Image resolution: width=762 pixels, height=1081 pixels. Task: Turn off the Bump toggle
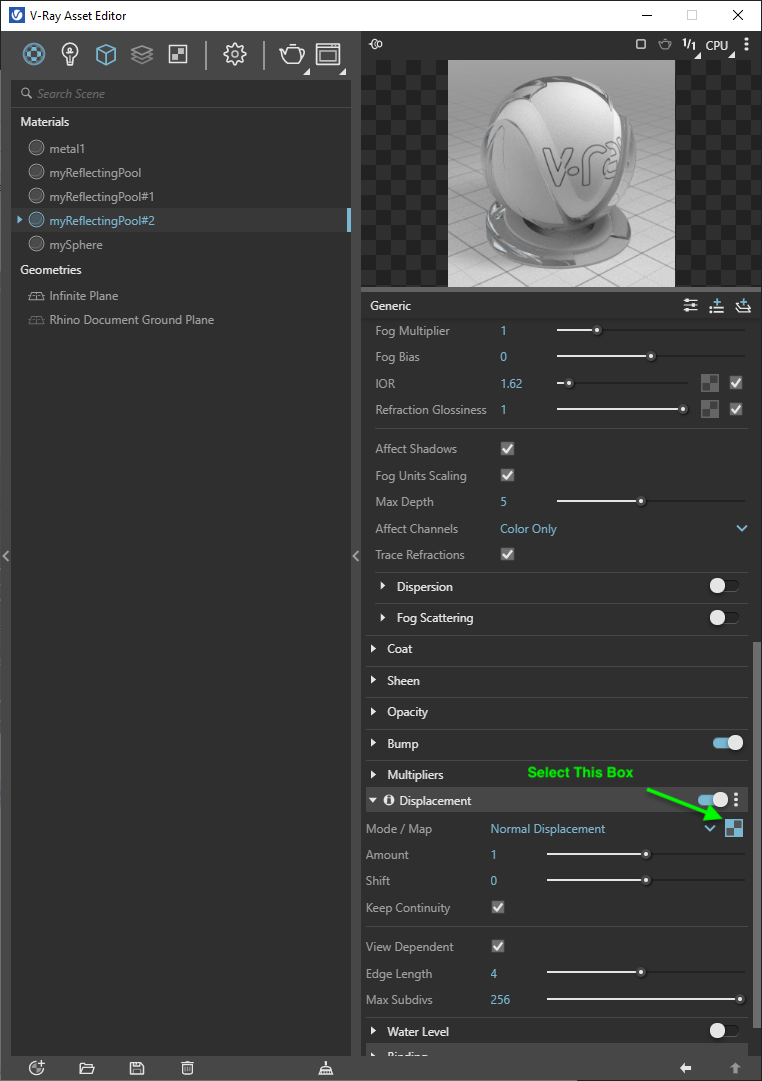pyautogui.click(x=728, y=742)
